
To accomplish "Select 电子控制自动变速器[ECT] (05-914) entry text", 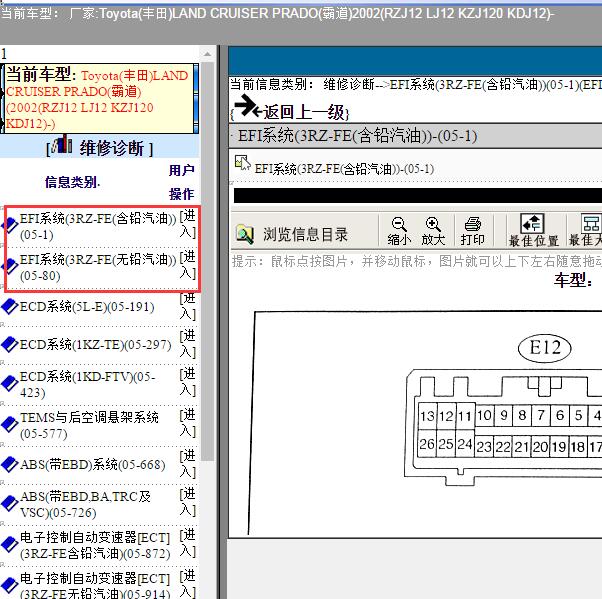I will (95, 585).
